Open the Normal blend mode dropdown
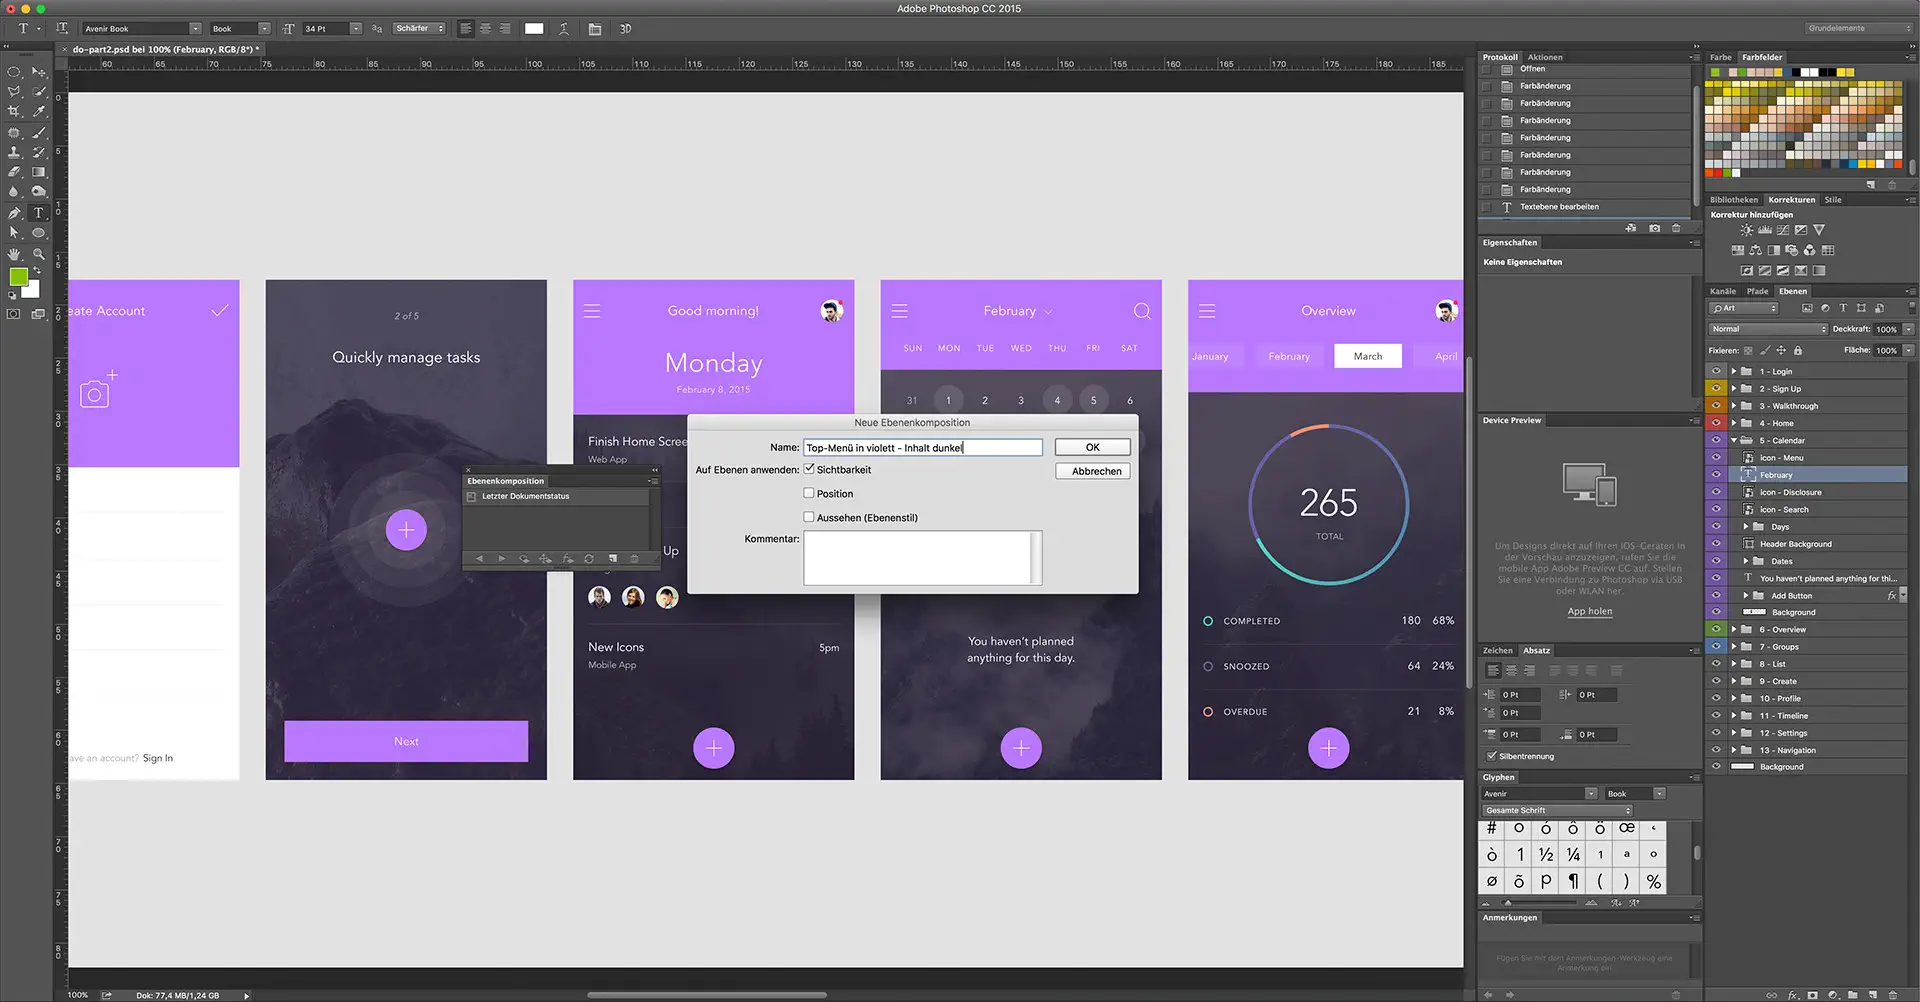Screen dimensions: 1920x1002 click(x=1767, y=329)
